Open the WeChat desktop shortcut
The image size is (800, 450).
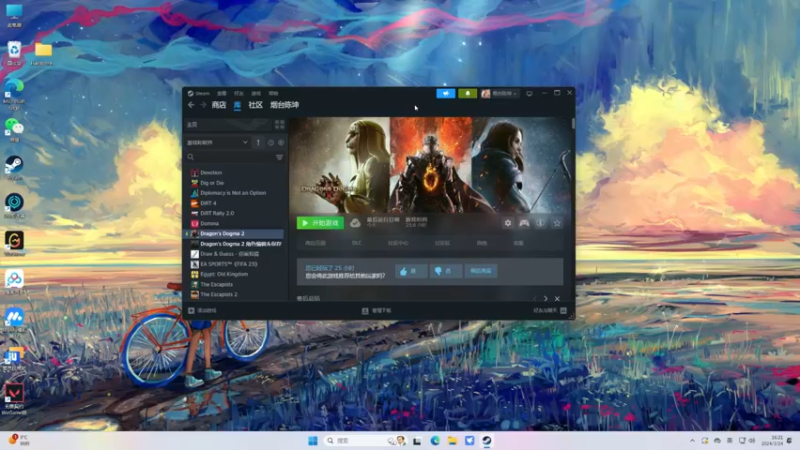[14, 130]
